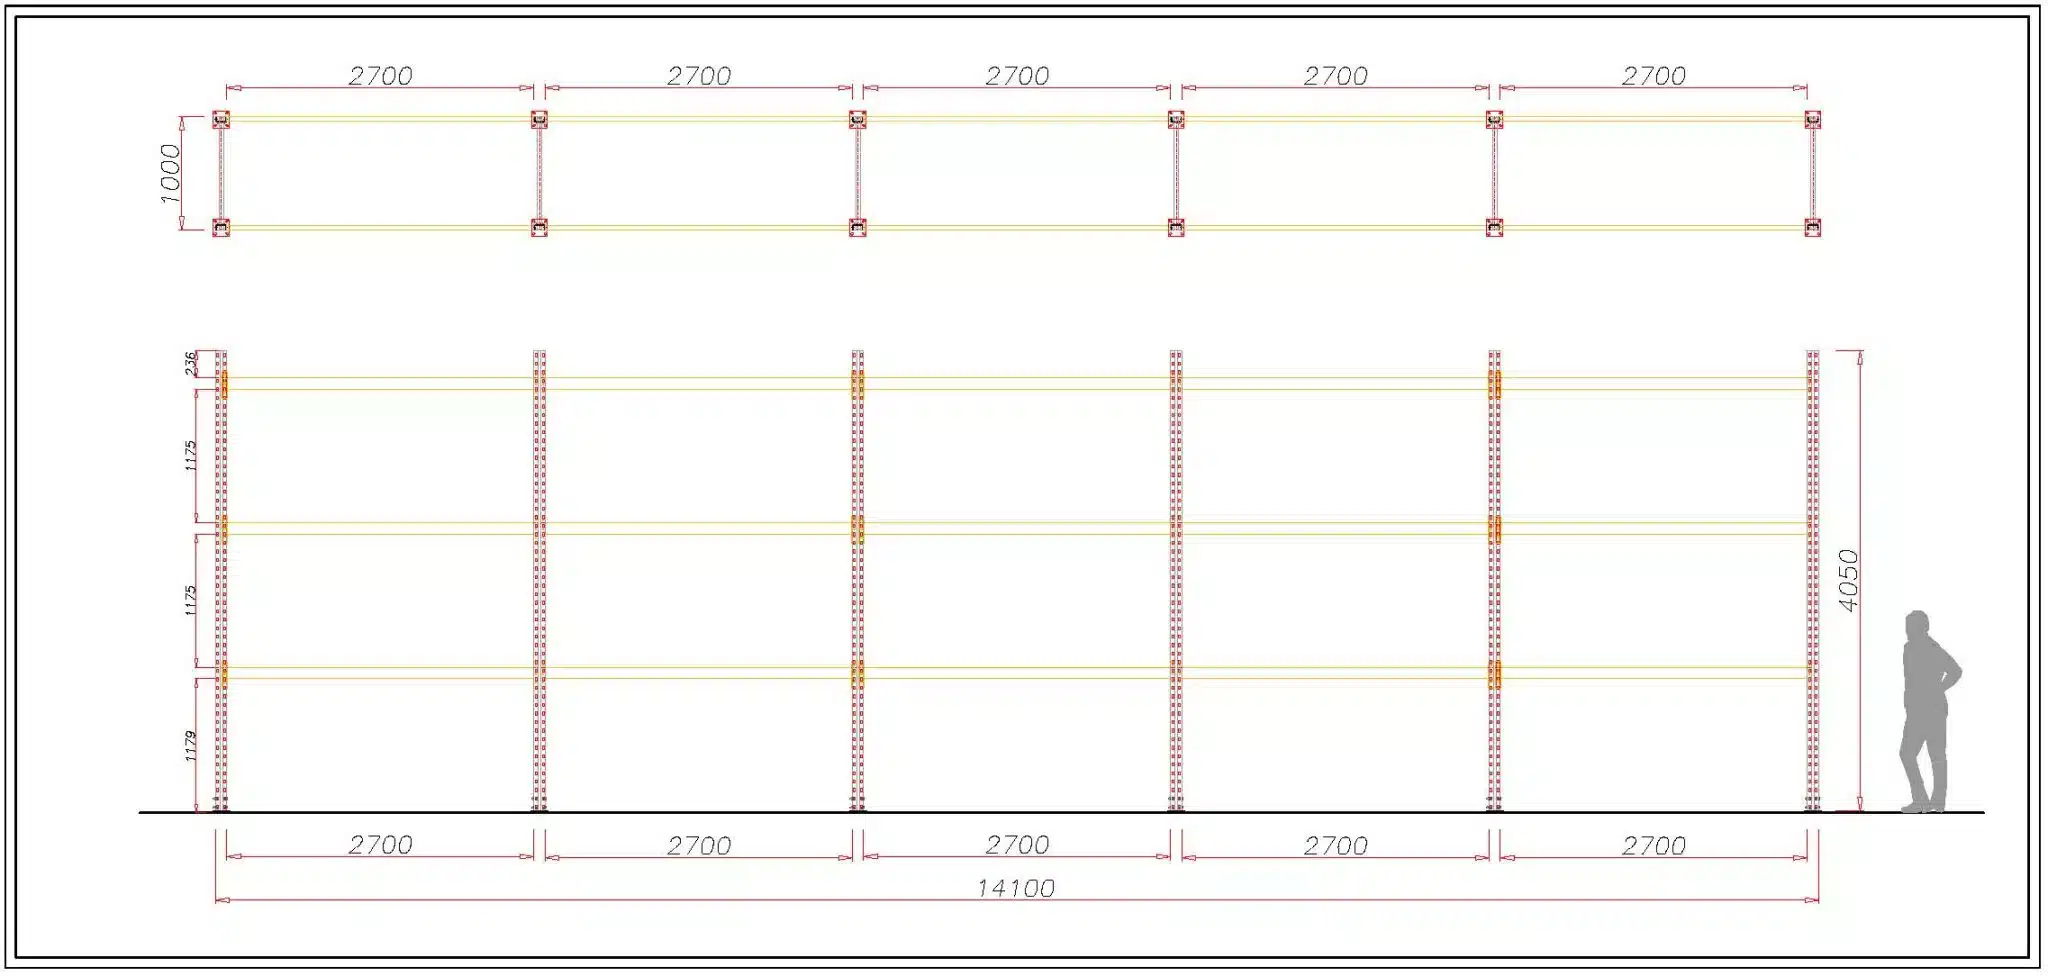This screenshot has width=2048, height=976.
Task: Click the 236 top offset dimension
Action: pos(191,363)
